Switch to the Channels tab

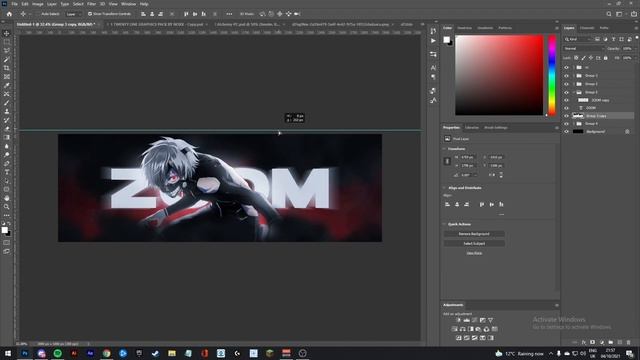(587, 28)
